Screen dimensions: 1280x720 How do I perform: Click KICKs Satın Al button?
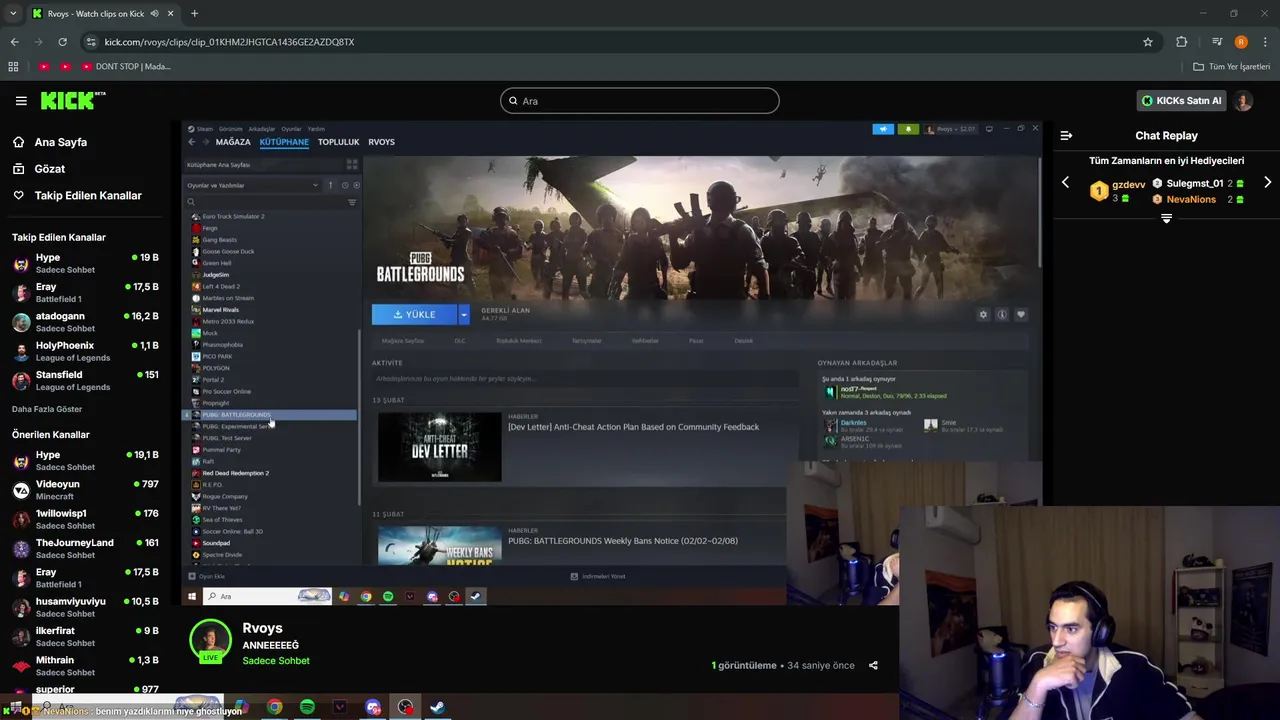tap(1181, 100)
